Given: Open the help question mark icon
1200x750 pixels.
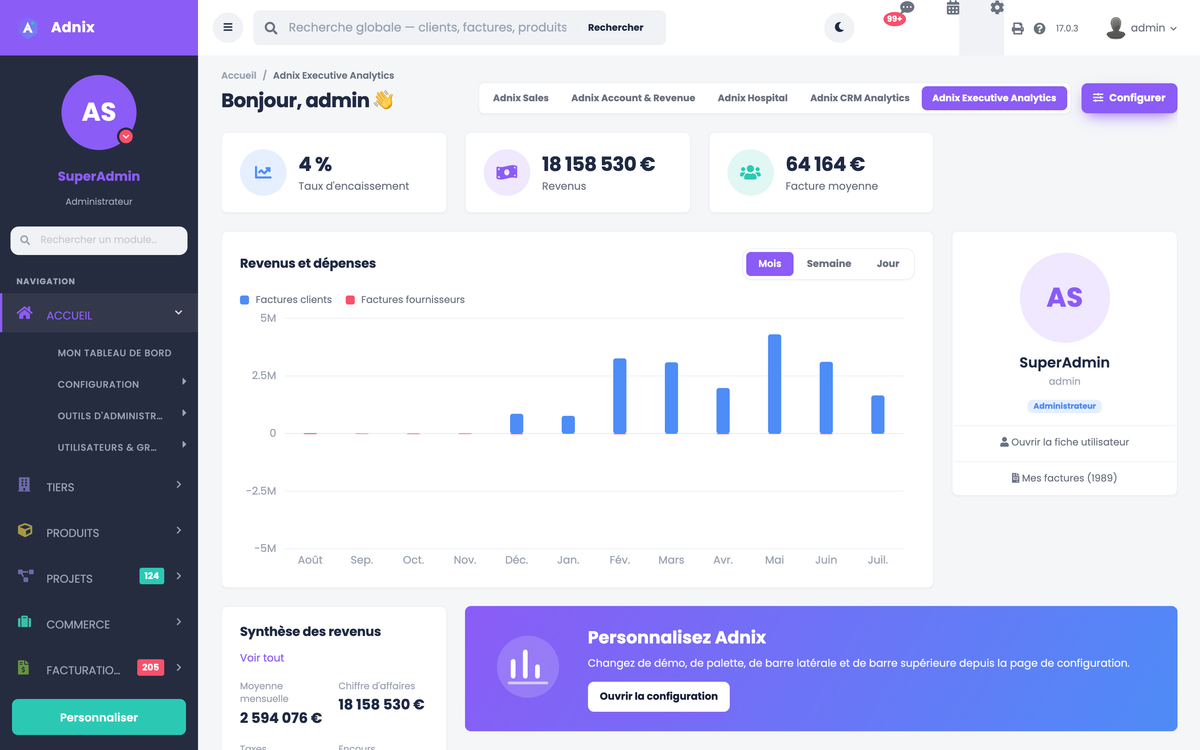Looking at the screenshot, I should coord(1040,29).
